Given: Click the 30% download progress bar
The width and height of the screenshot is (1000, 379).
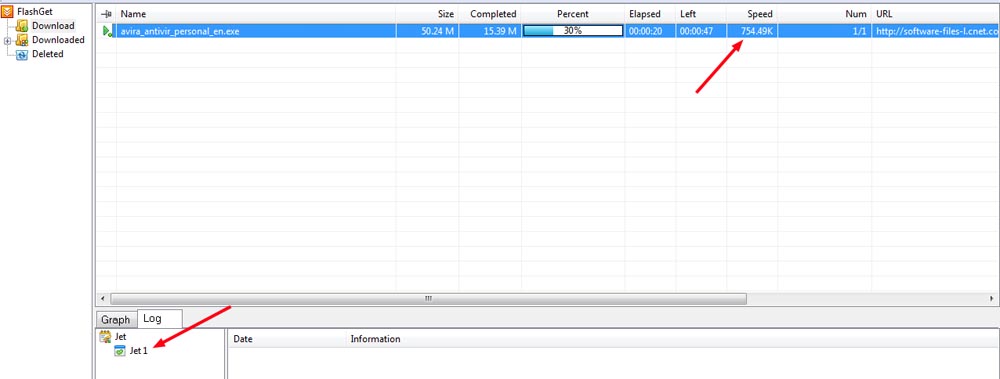Looking at the screenshot, I should (x=573, y=31).
